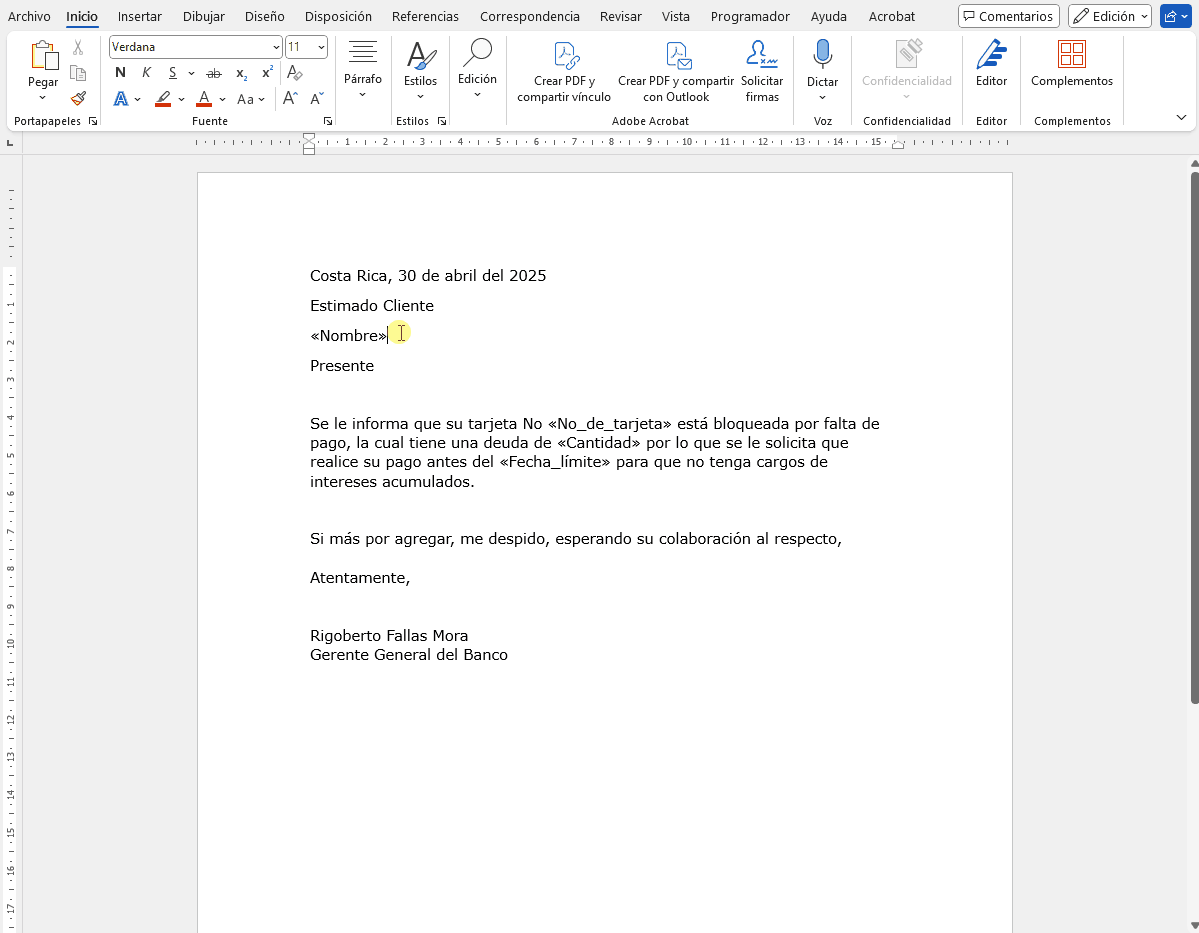Click the Format Painter brush icon

pos(78,98)
